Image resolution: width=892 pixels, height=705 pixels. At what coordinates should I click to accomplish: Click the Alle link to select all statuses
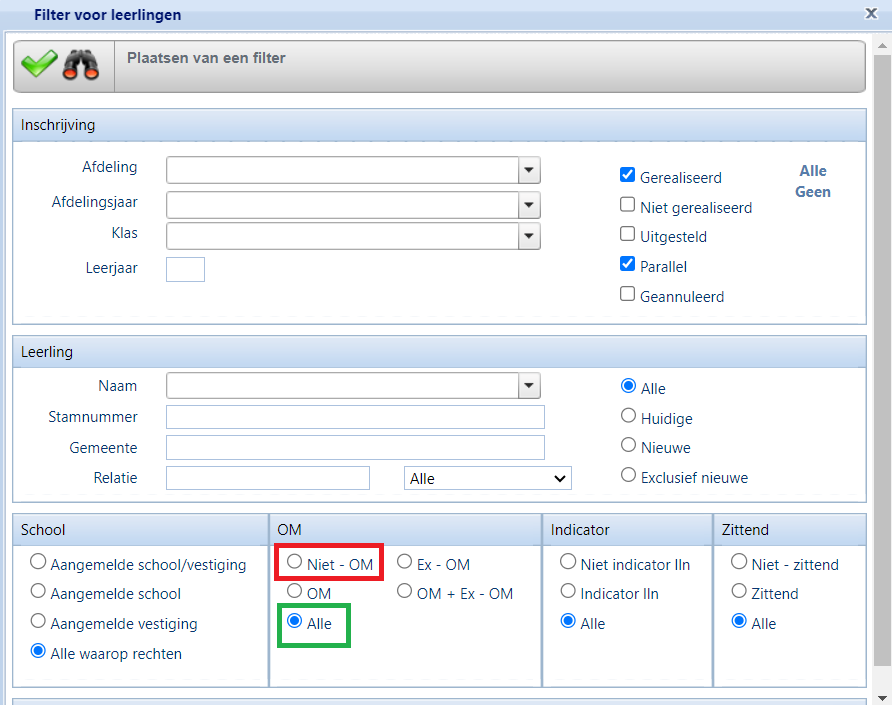[x=813, y=171]
